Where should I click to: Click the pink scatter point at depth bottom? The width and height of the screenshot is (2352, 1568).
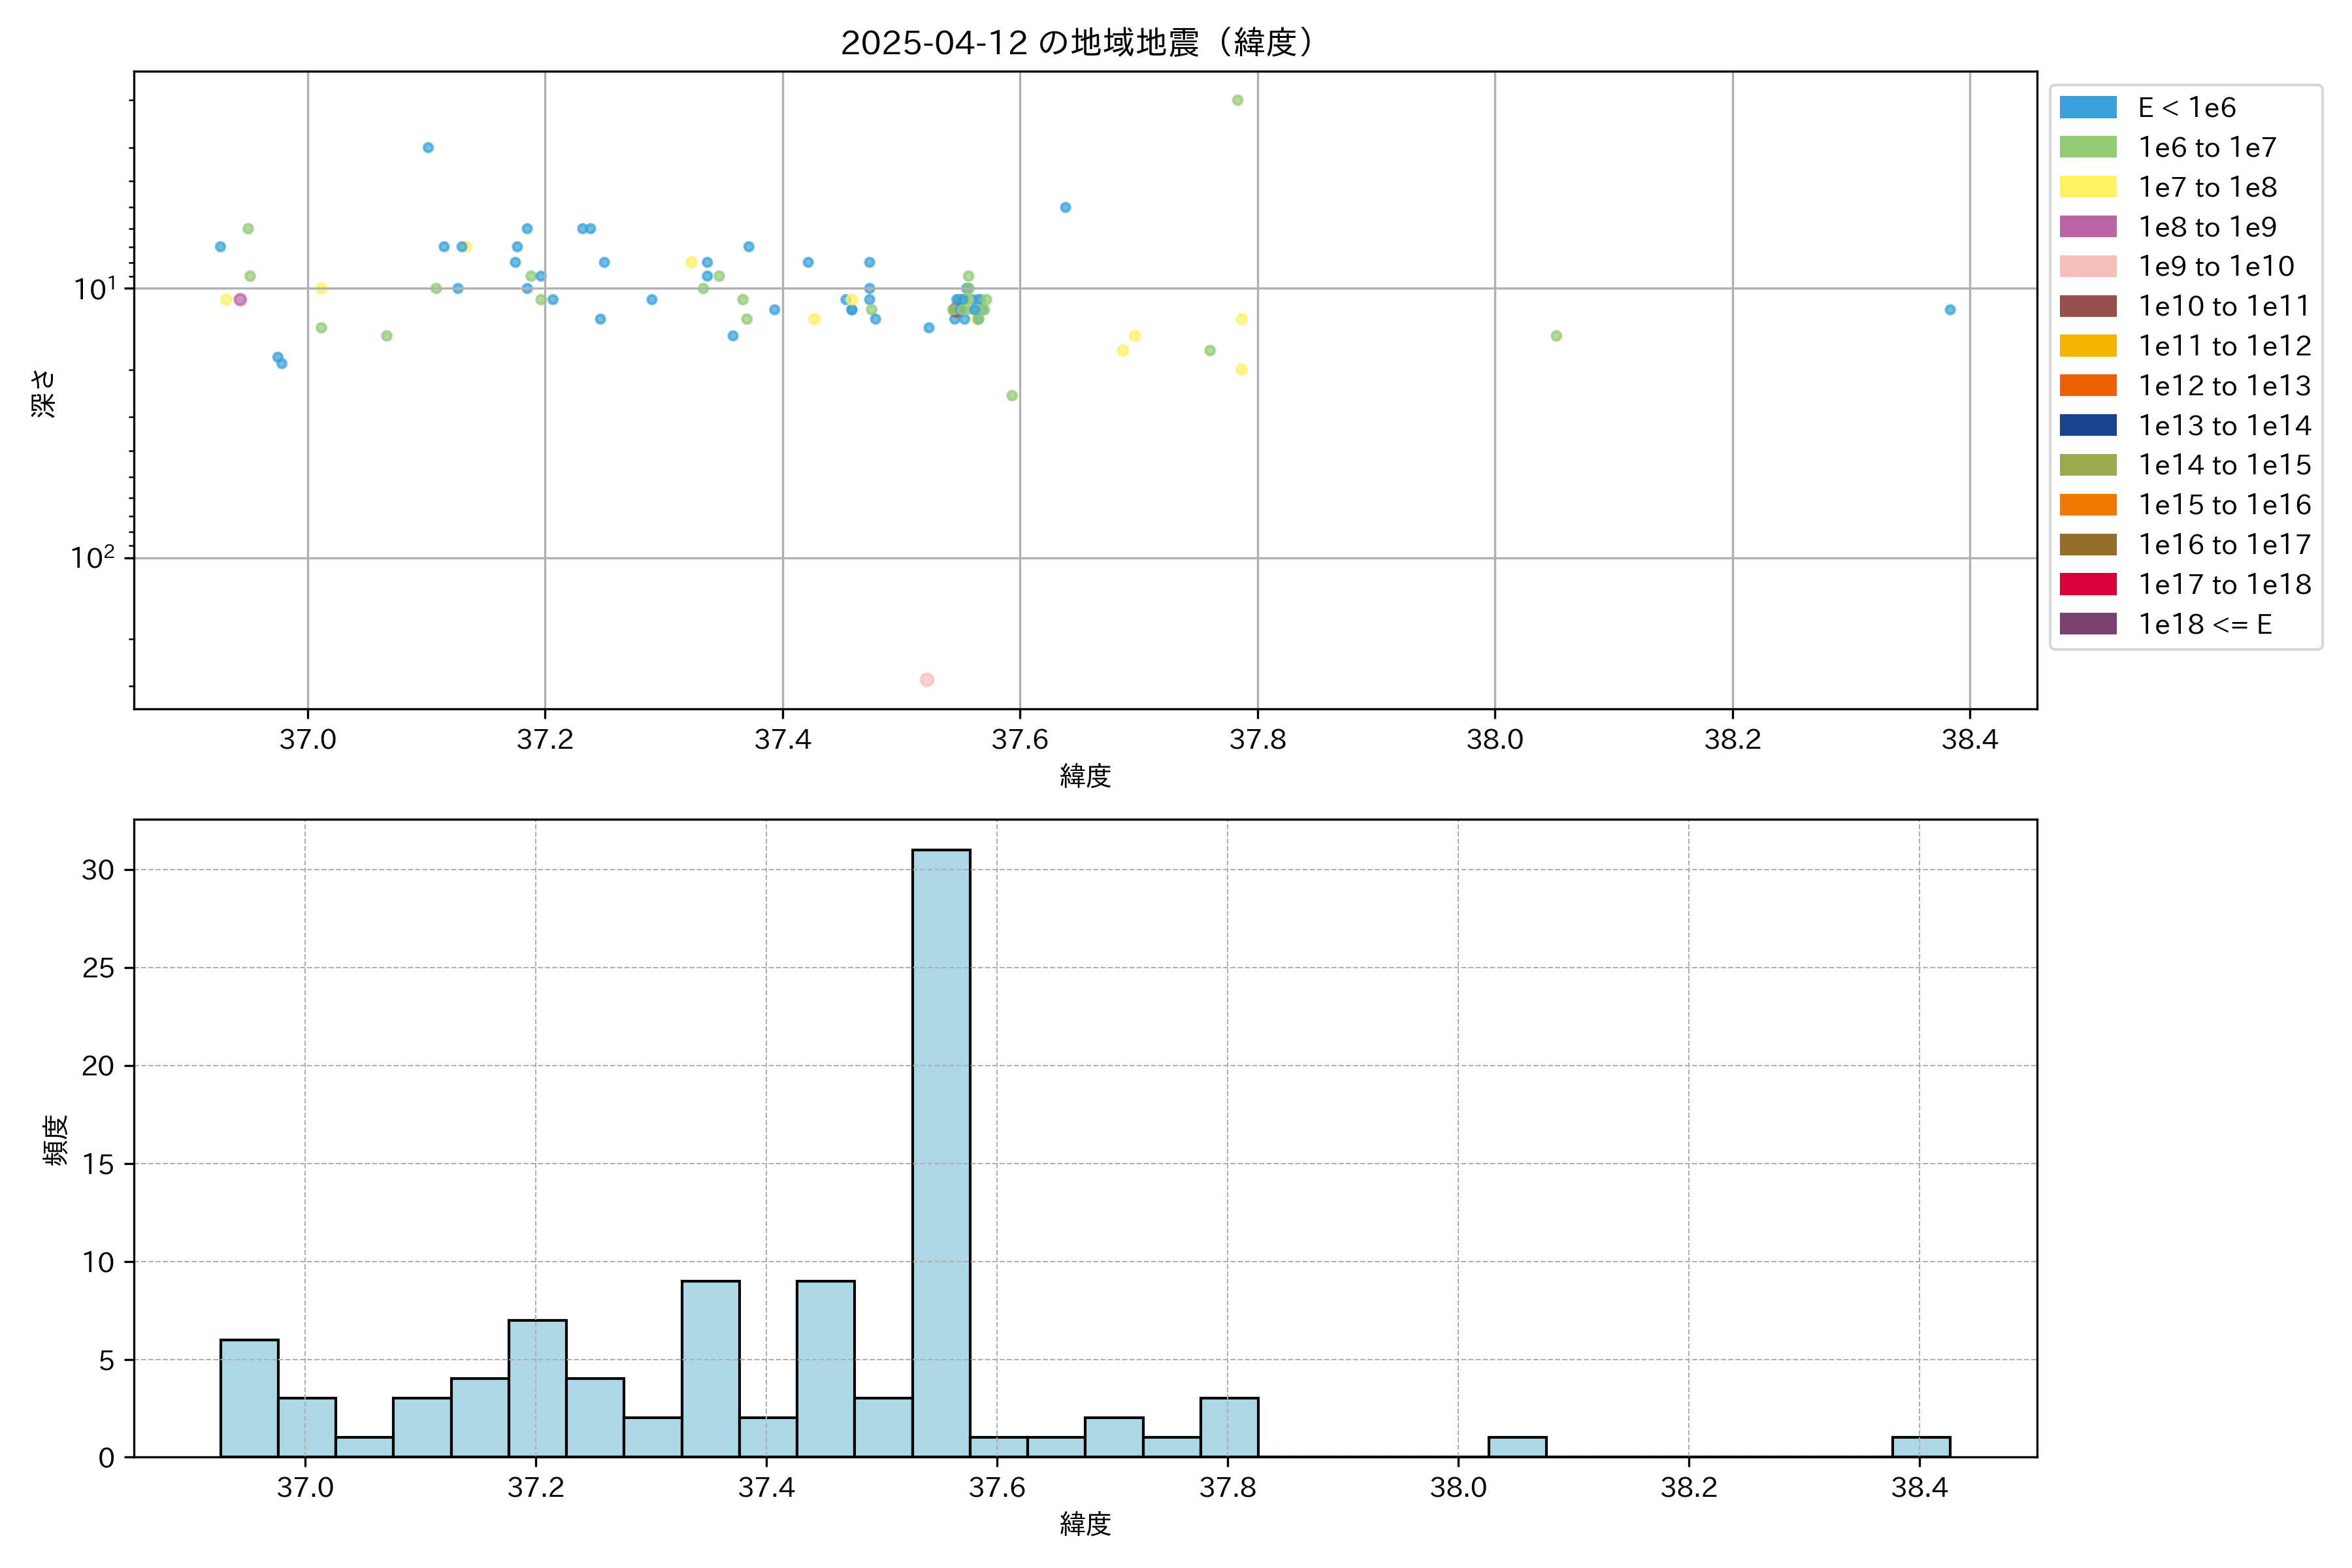pos(927,680)
